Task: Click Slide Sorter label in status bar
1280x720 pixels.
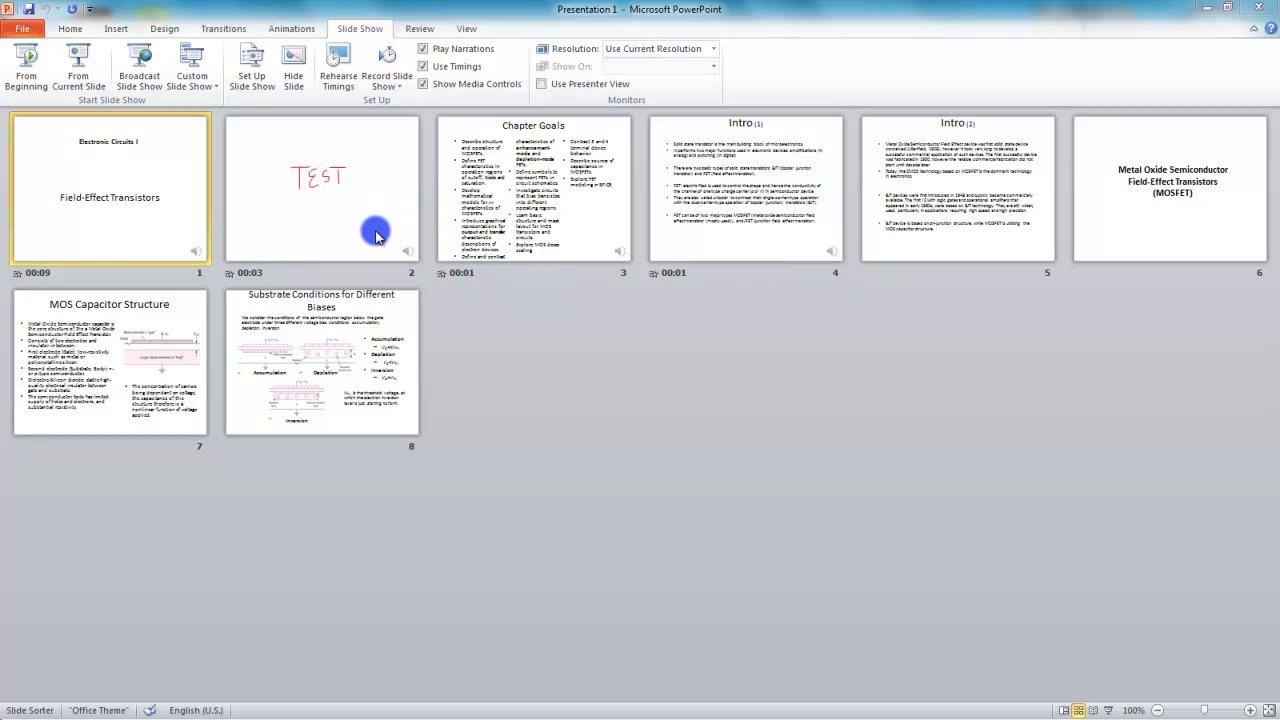Action: pos(30,710)
